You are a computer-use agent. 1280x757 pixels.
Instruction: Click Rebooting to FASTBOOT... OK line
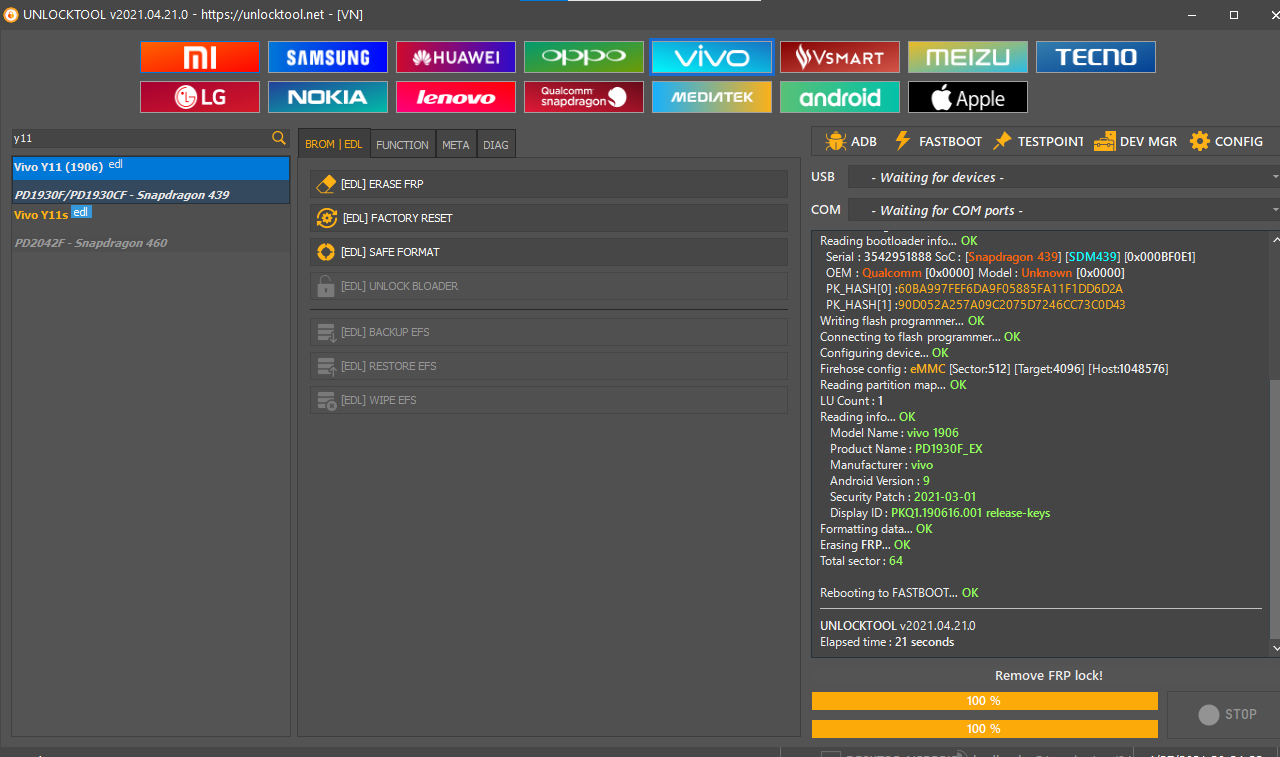point(899,593)
